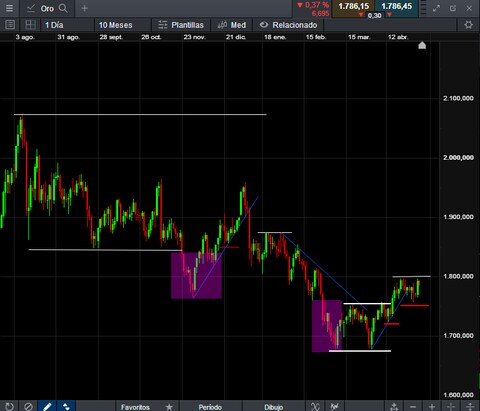Click the Plantillas button
Viewport: 480px width, 411px height.
coord(181,25)
